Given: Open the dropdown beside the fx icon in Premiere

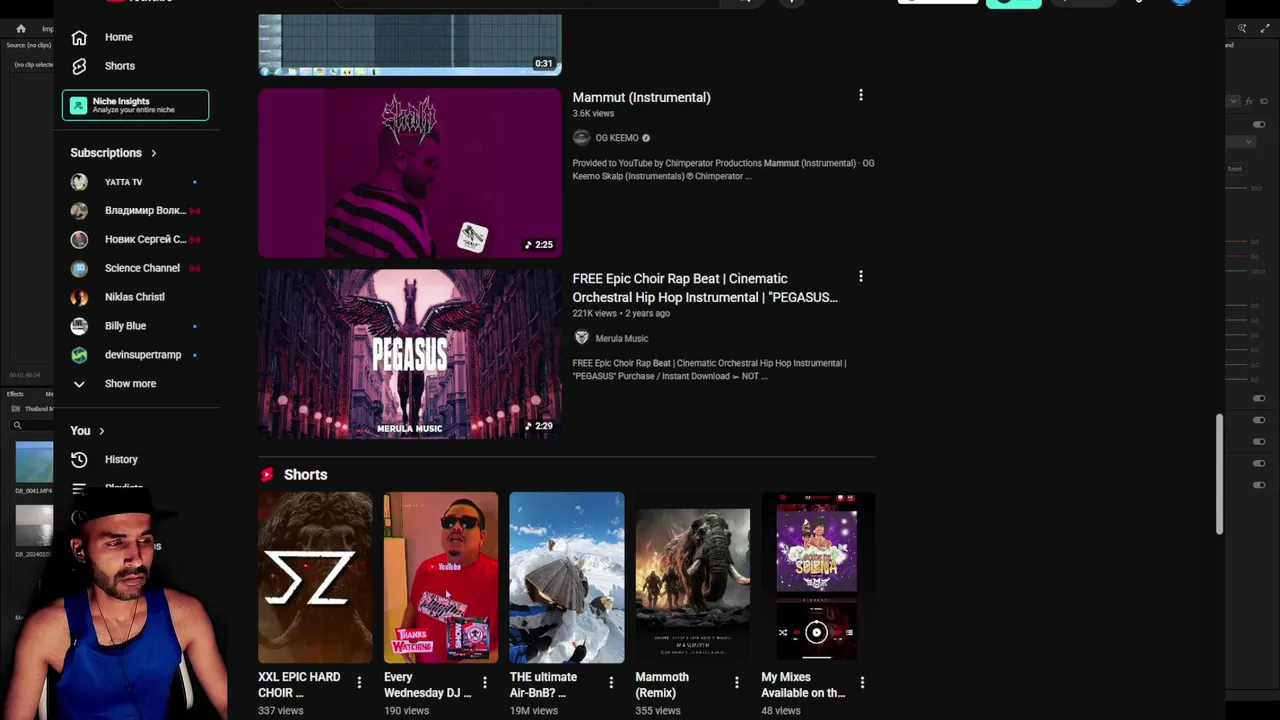Looking at the screenshot, I should click(x=1233, y=101).
